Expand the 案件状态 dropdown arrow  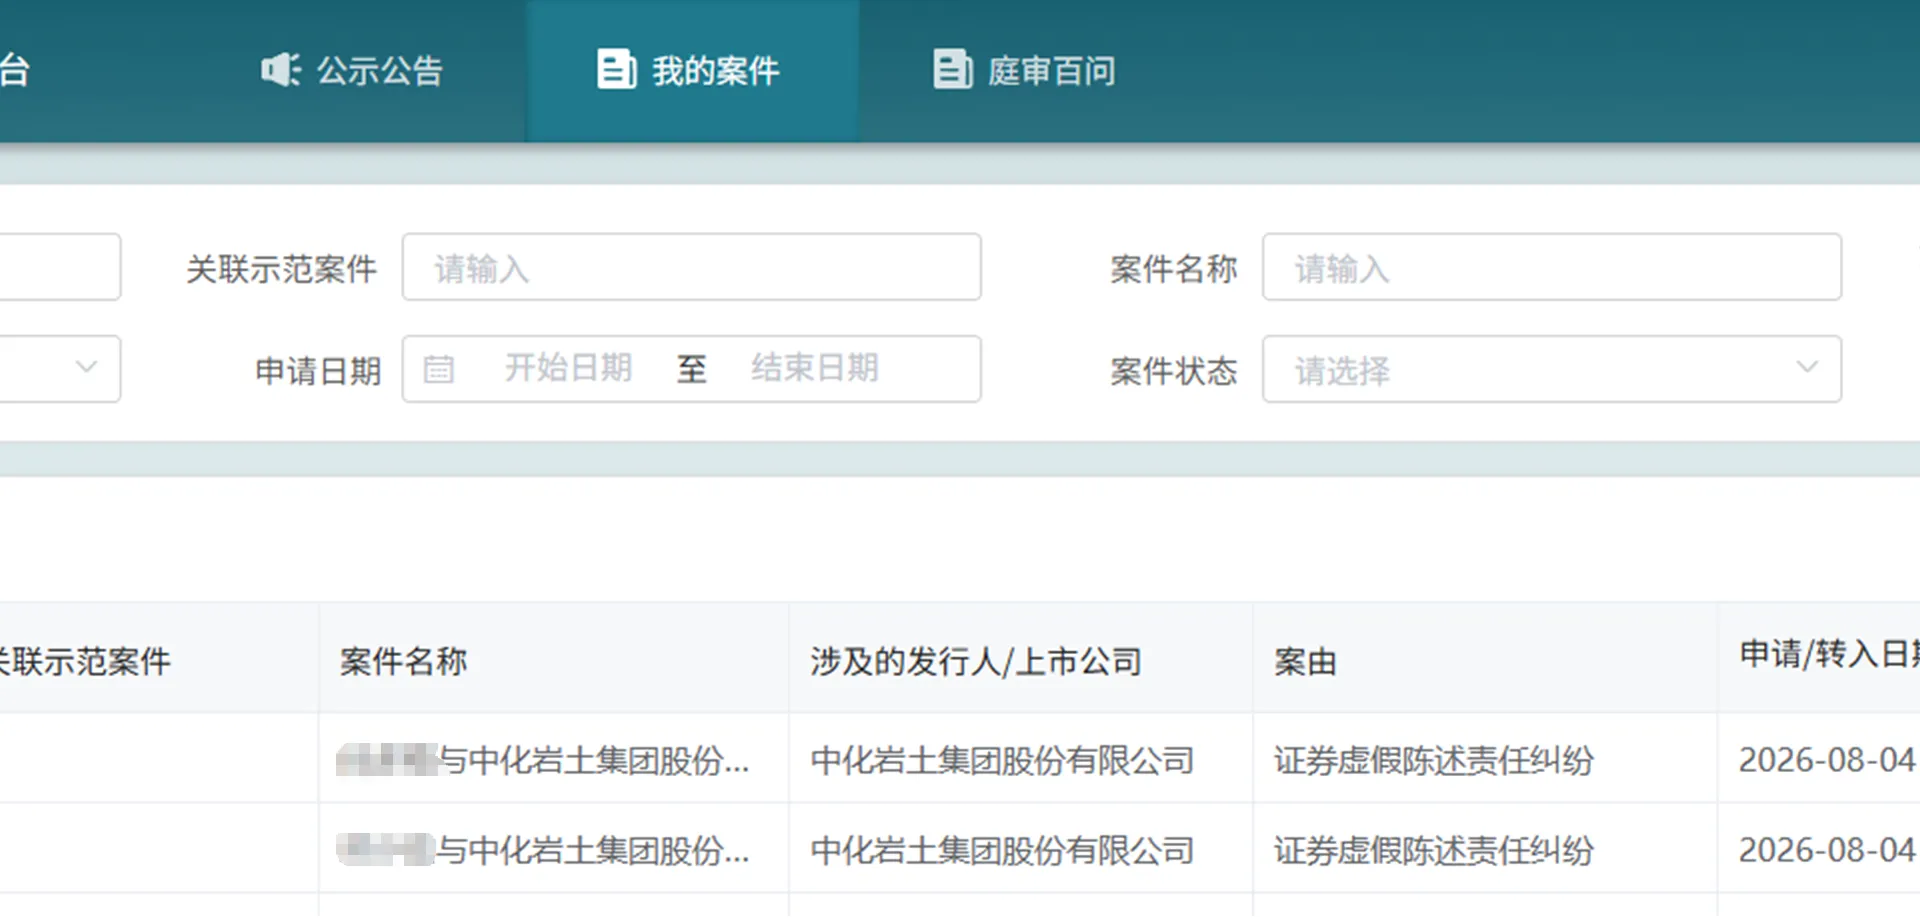(1807, 367)
